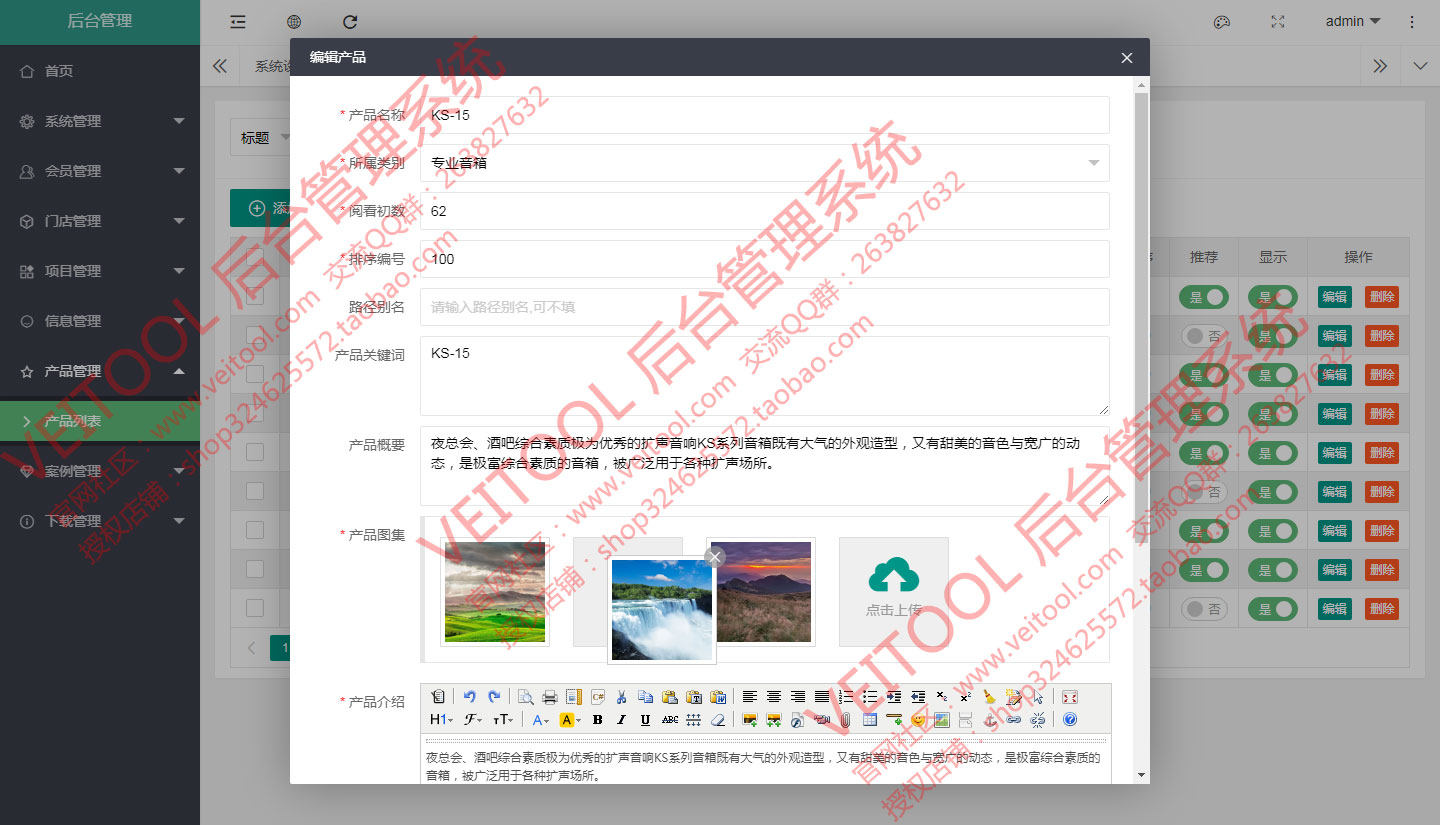The image size is (1440, 825).
Task: Toggle the editor fullscreen icon
Action: (1070, 697)
